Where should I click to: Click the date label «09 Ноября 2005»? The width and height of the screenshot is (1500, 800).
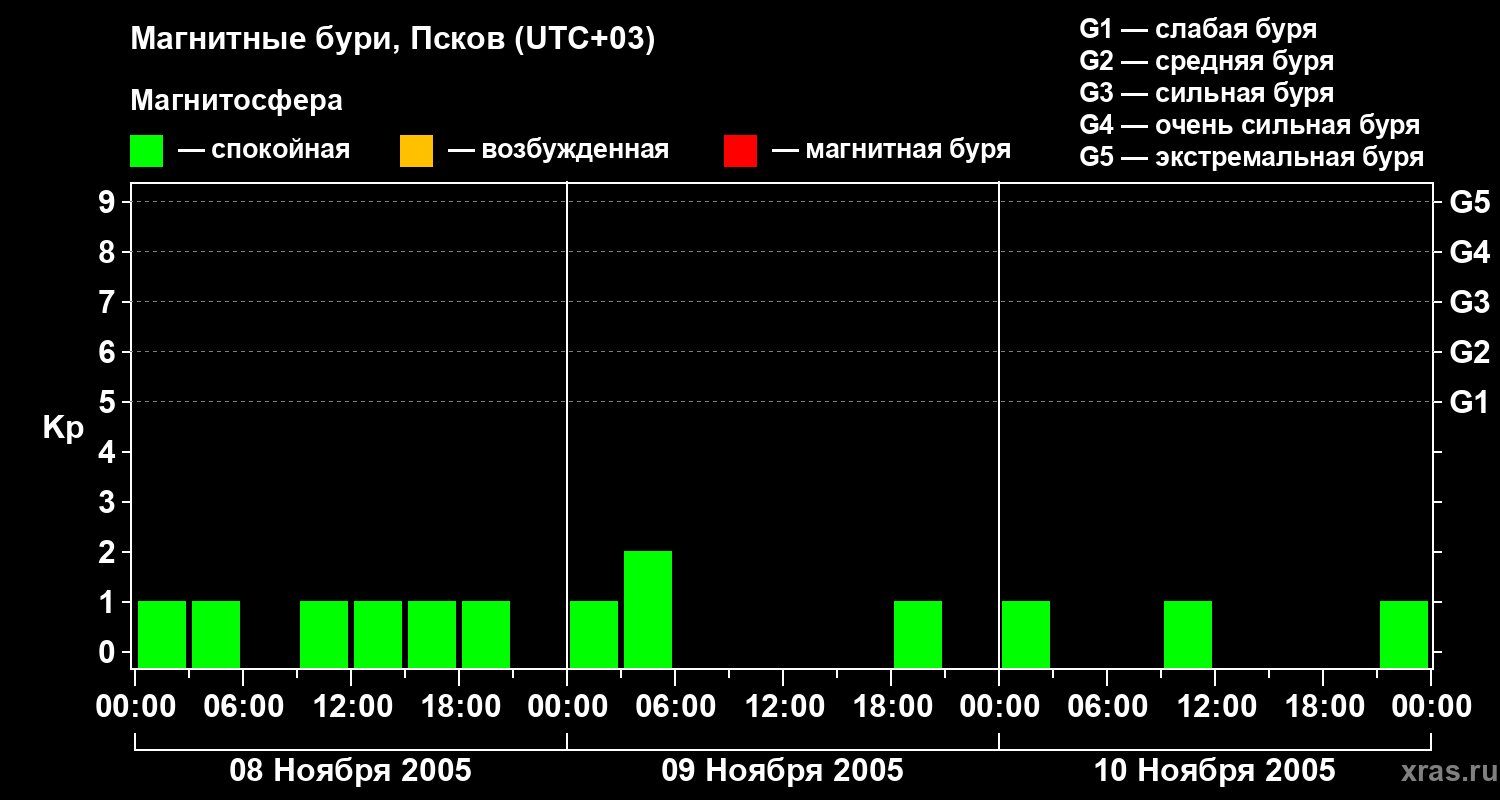pyautogui.click(x=783, y=771)
